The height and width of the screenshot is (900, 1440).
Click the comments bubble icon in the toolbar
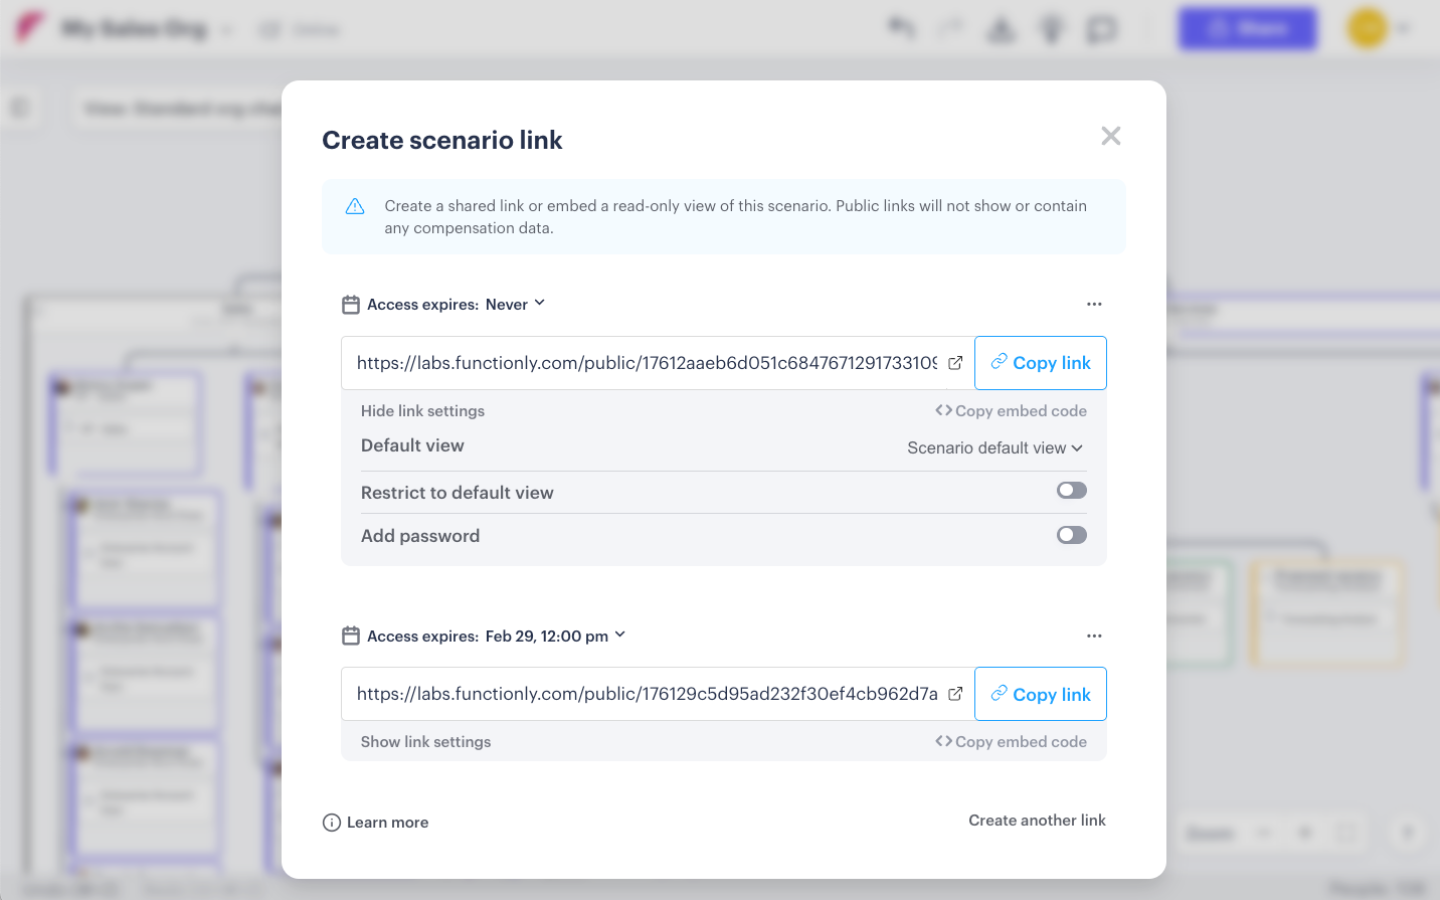coord(1101,29)
